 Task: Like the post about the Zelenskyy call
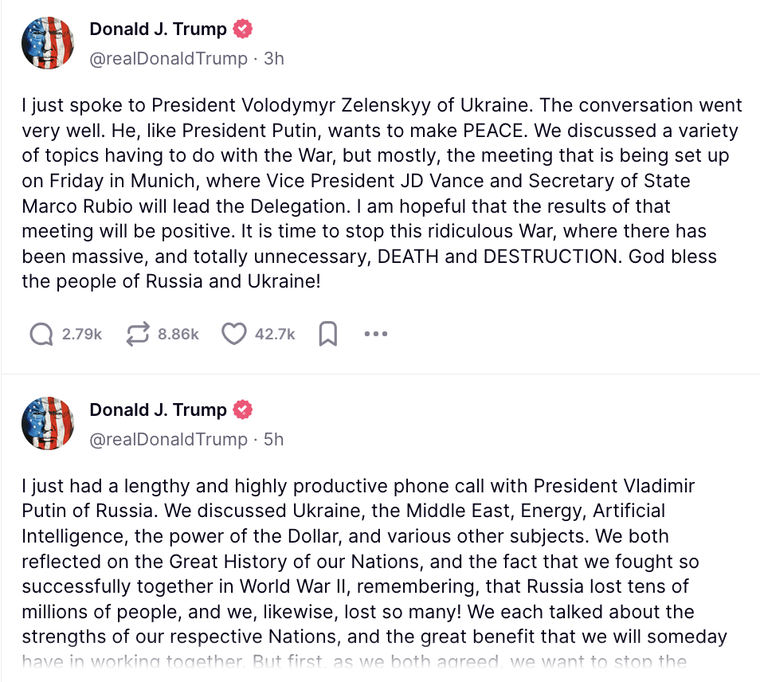point(233,334)
